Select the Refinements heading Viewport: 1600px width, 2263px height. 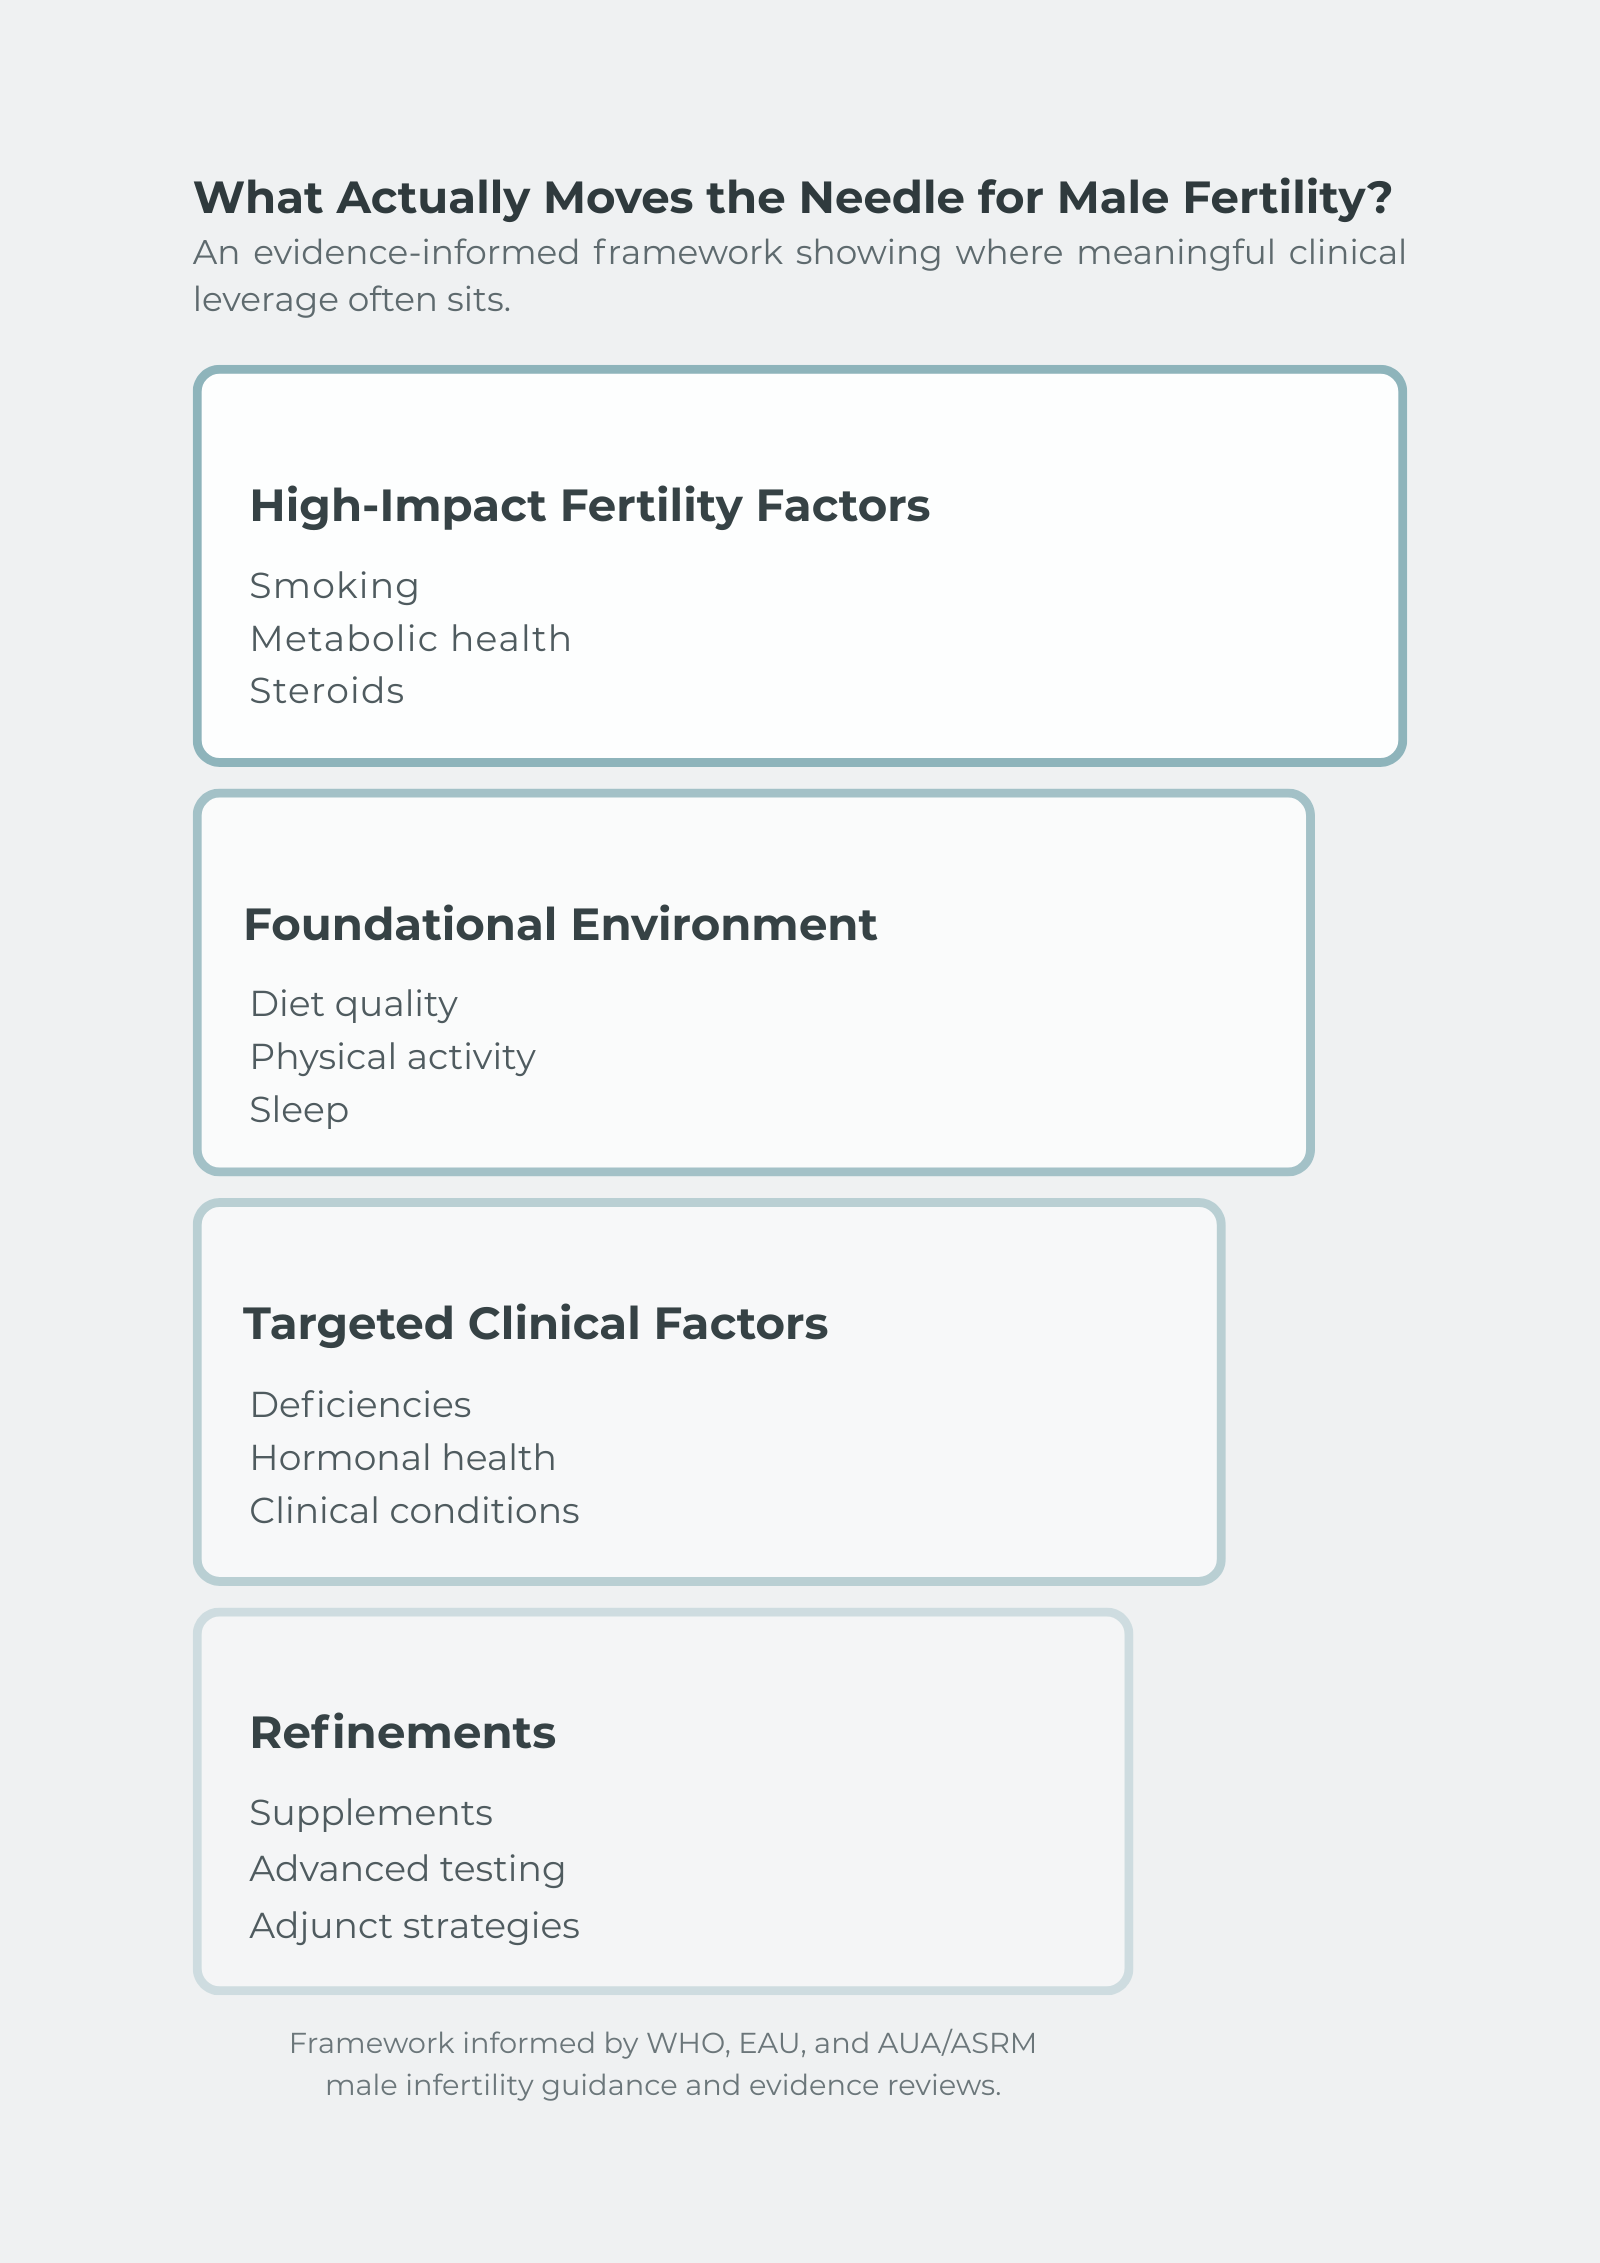coord(402,1733)
